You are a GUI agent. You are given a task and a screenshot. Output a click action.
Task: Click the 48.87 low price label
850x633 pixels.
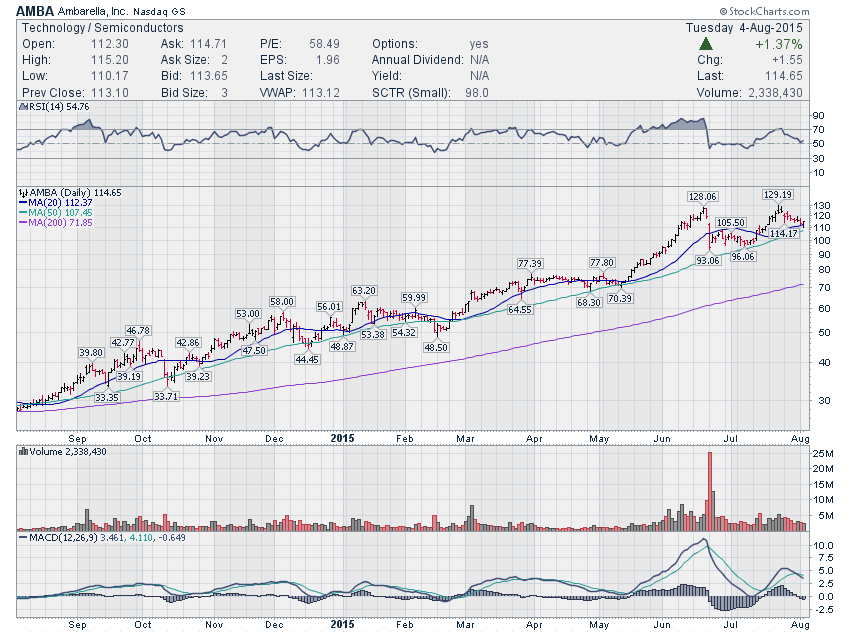point(342,346)
